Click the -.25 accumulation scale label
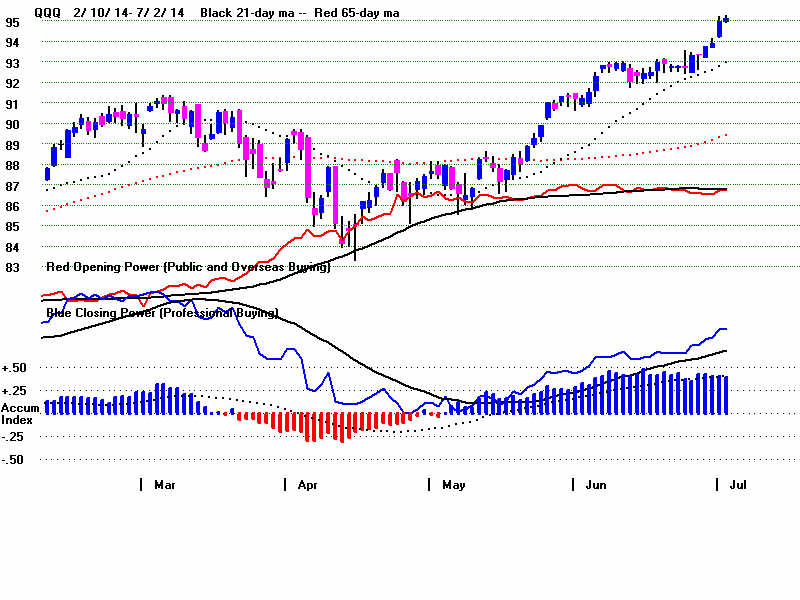This screenshot has width=800, height=600. coord(14,437)
